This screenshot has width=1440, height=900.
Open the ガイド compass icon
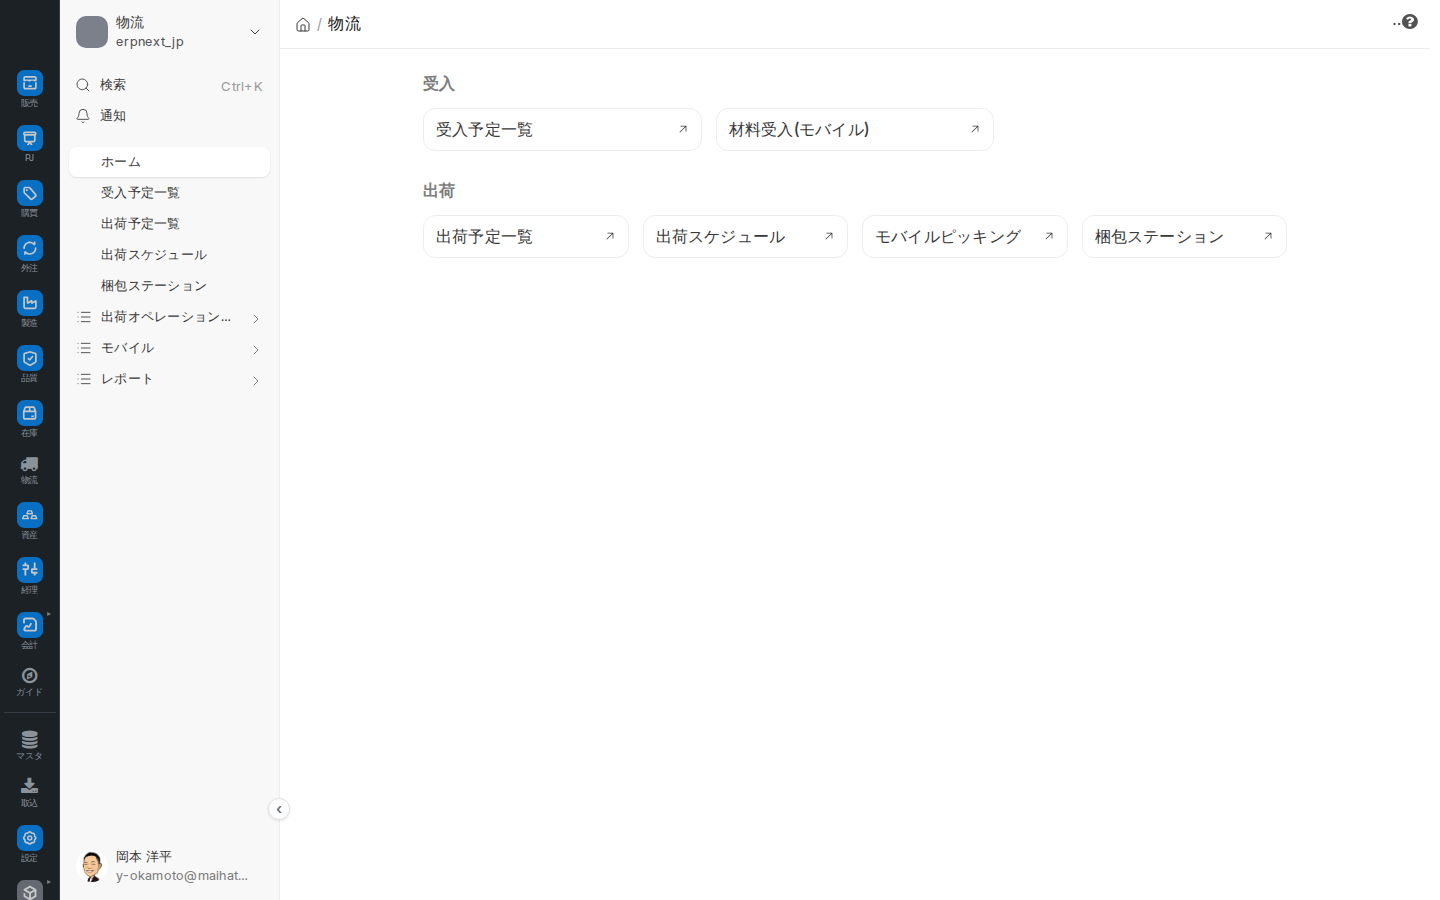[x=30, y=676]
